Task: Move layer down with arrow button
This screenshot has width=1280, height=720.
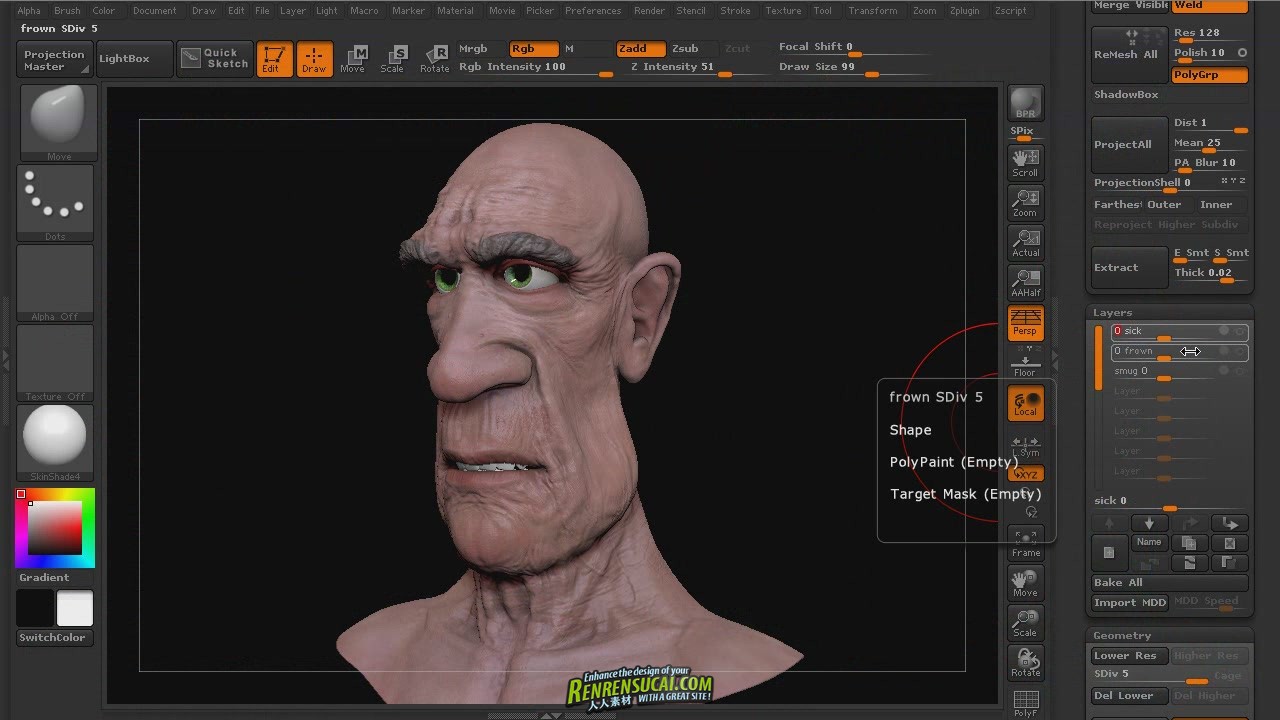Action: 1149,523
